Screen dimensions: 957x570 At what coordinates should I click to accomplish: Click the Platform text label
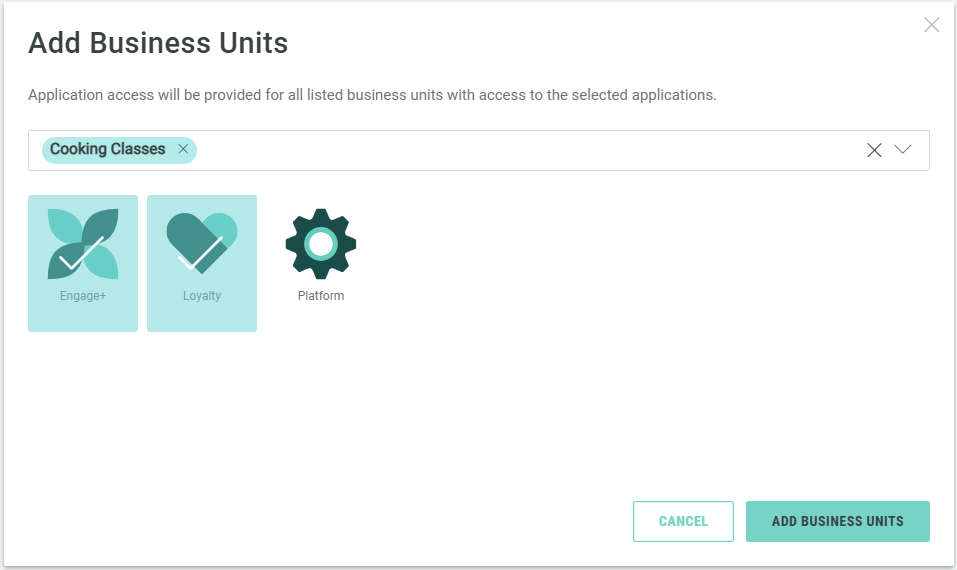coord(321,296)
